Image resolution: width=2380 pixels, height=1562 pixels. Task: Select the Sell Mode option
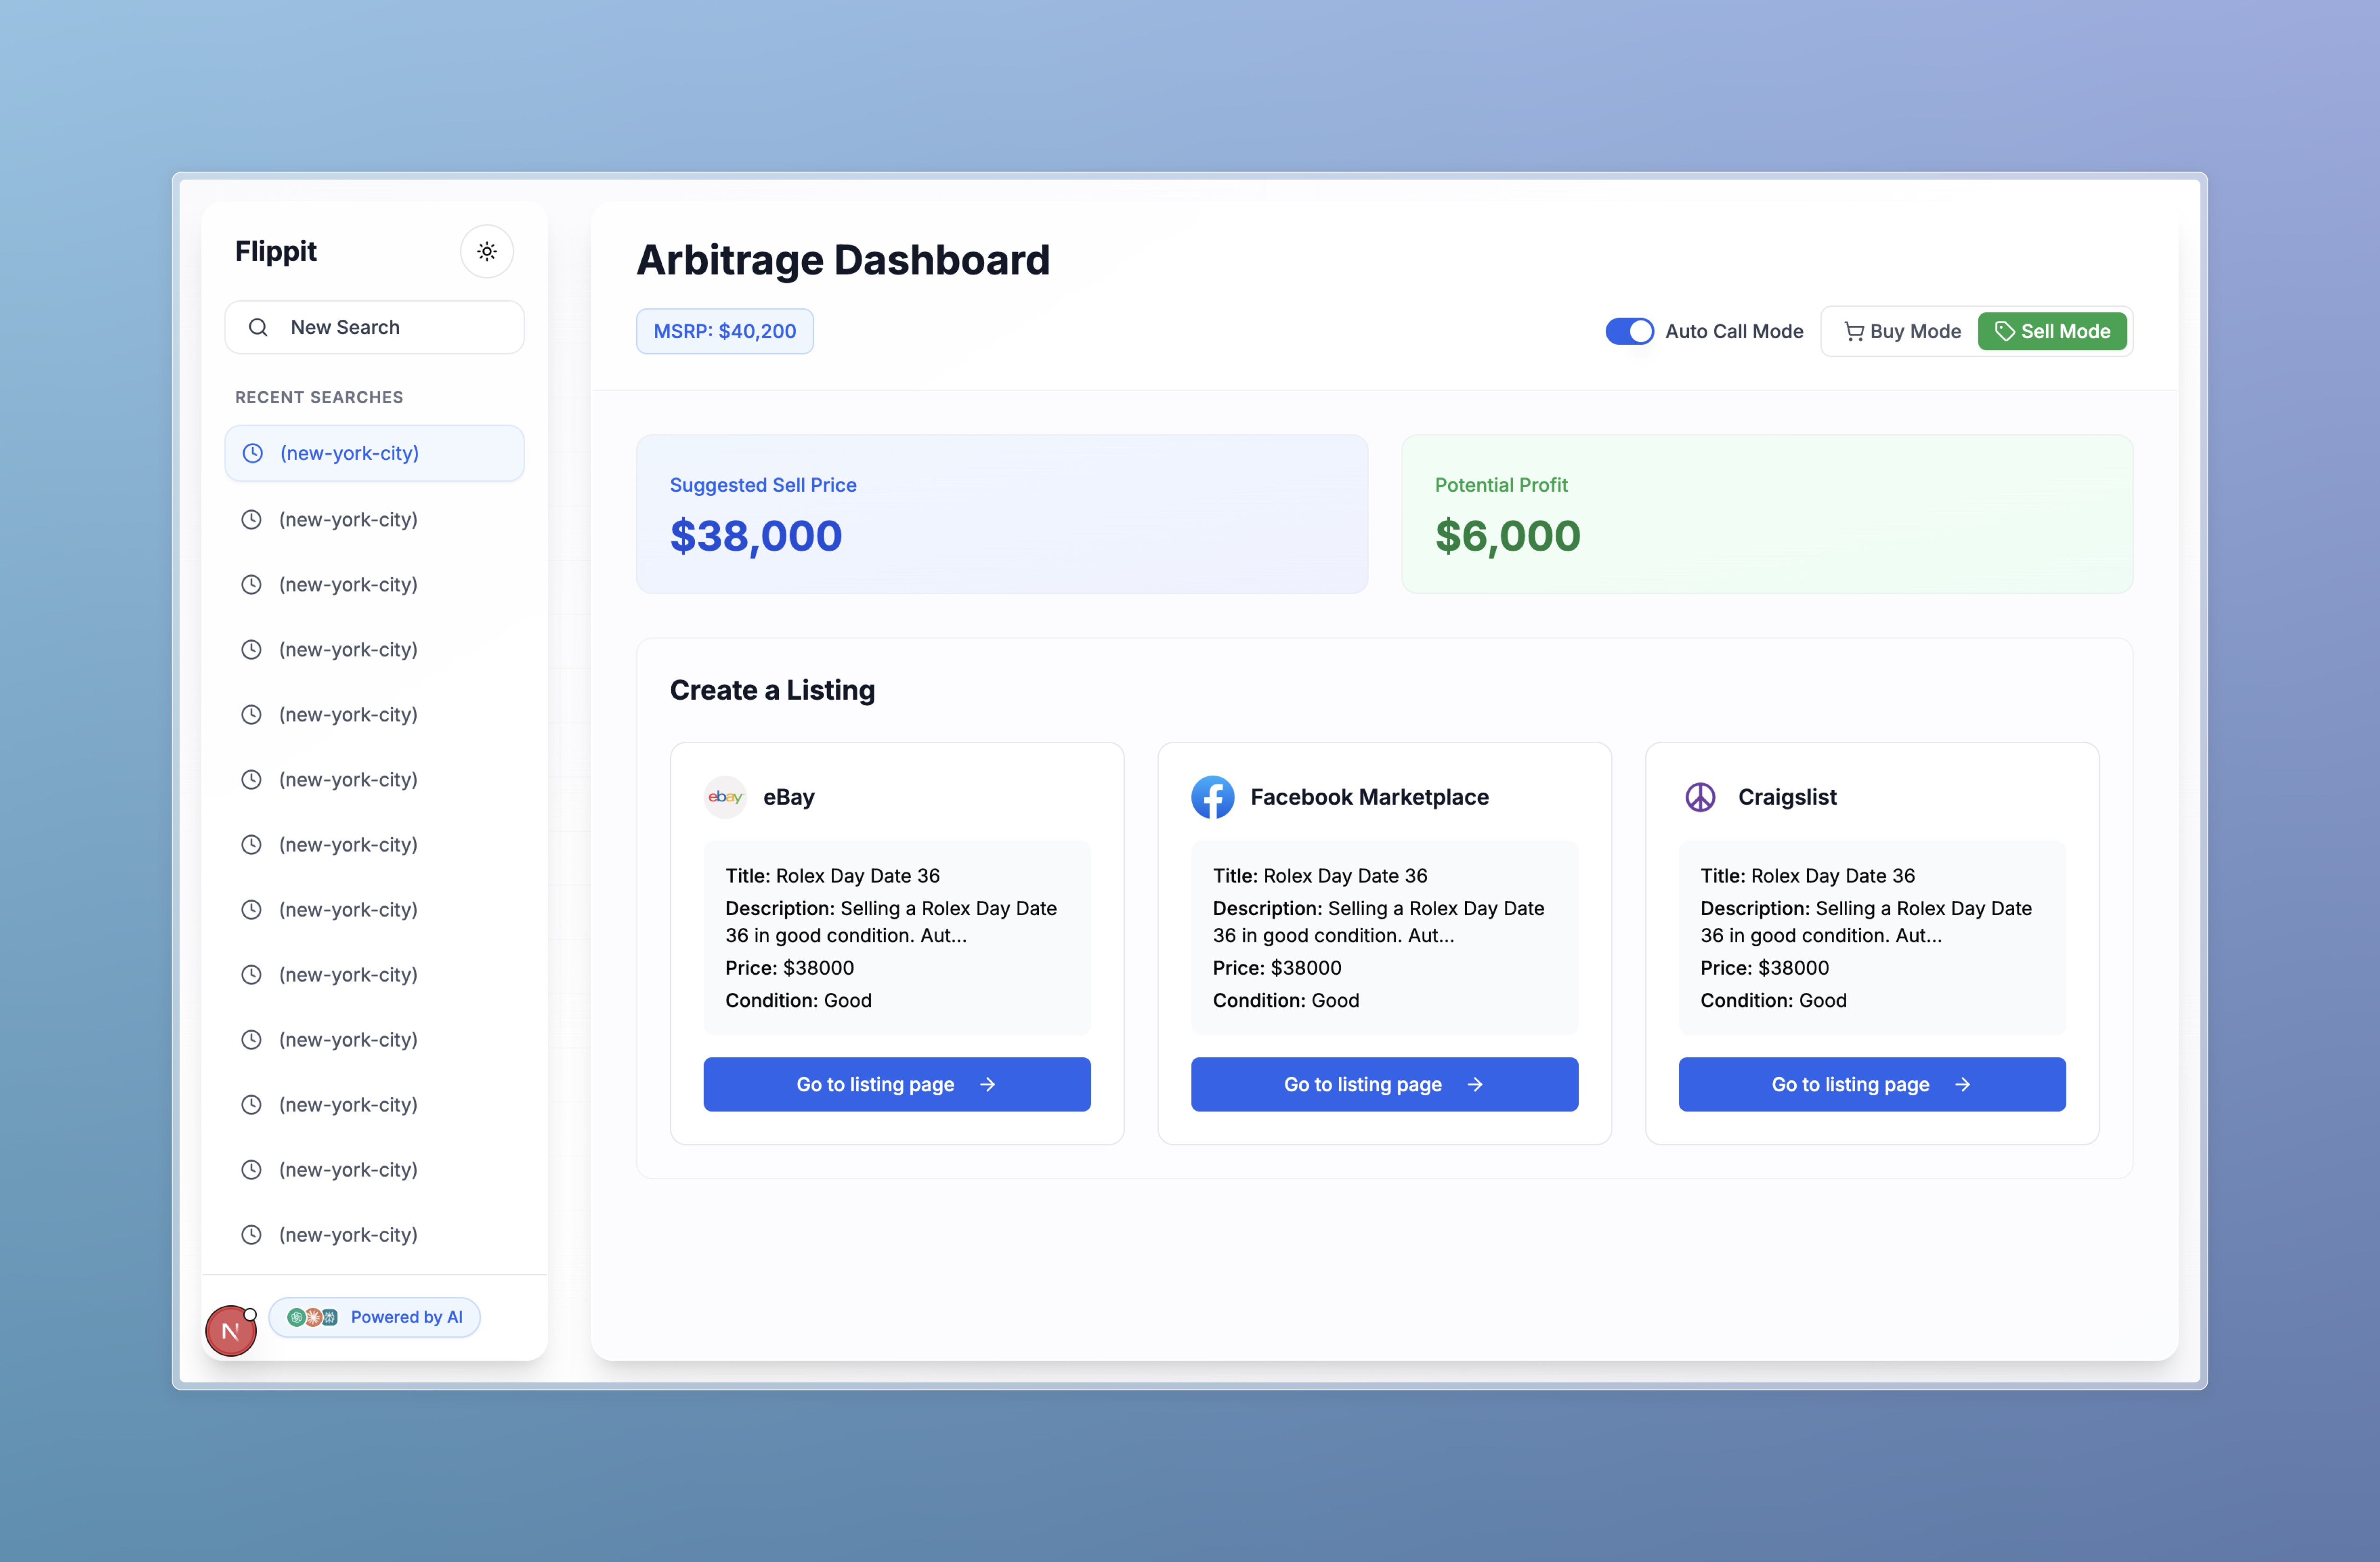(x=2052, y=331)
